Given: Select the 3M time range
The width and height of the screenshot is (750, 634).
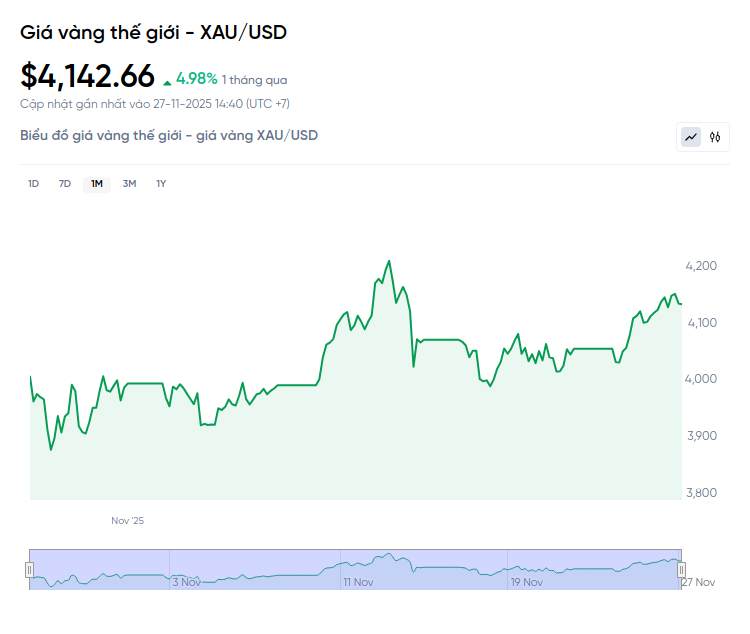Looking at the screenshot, I should (x=129, y=183).
